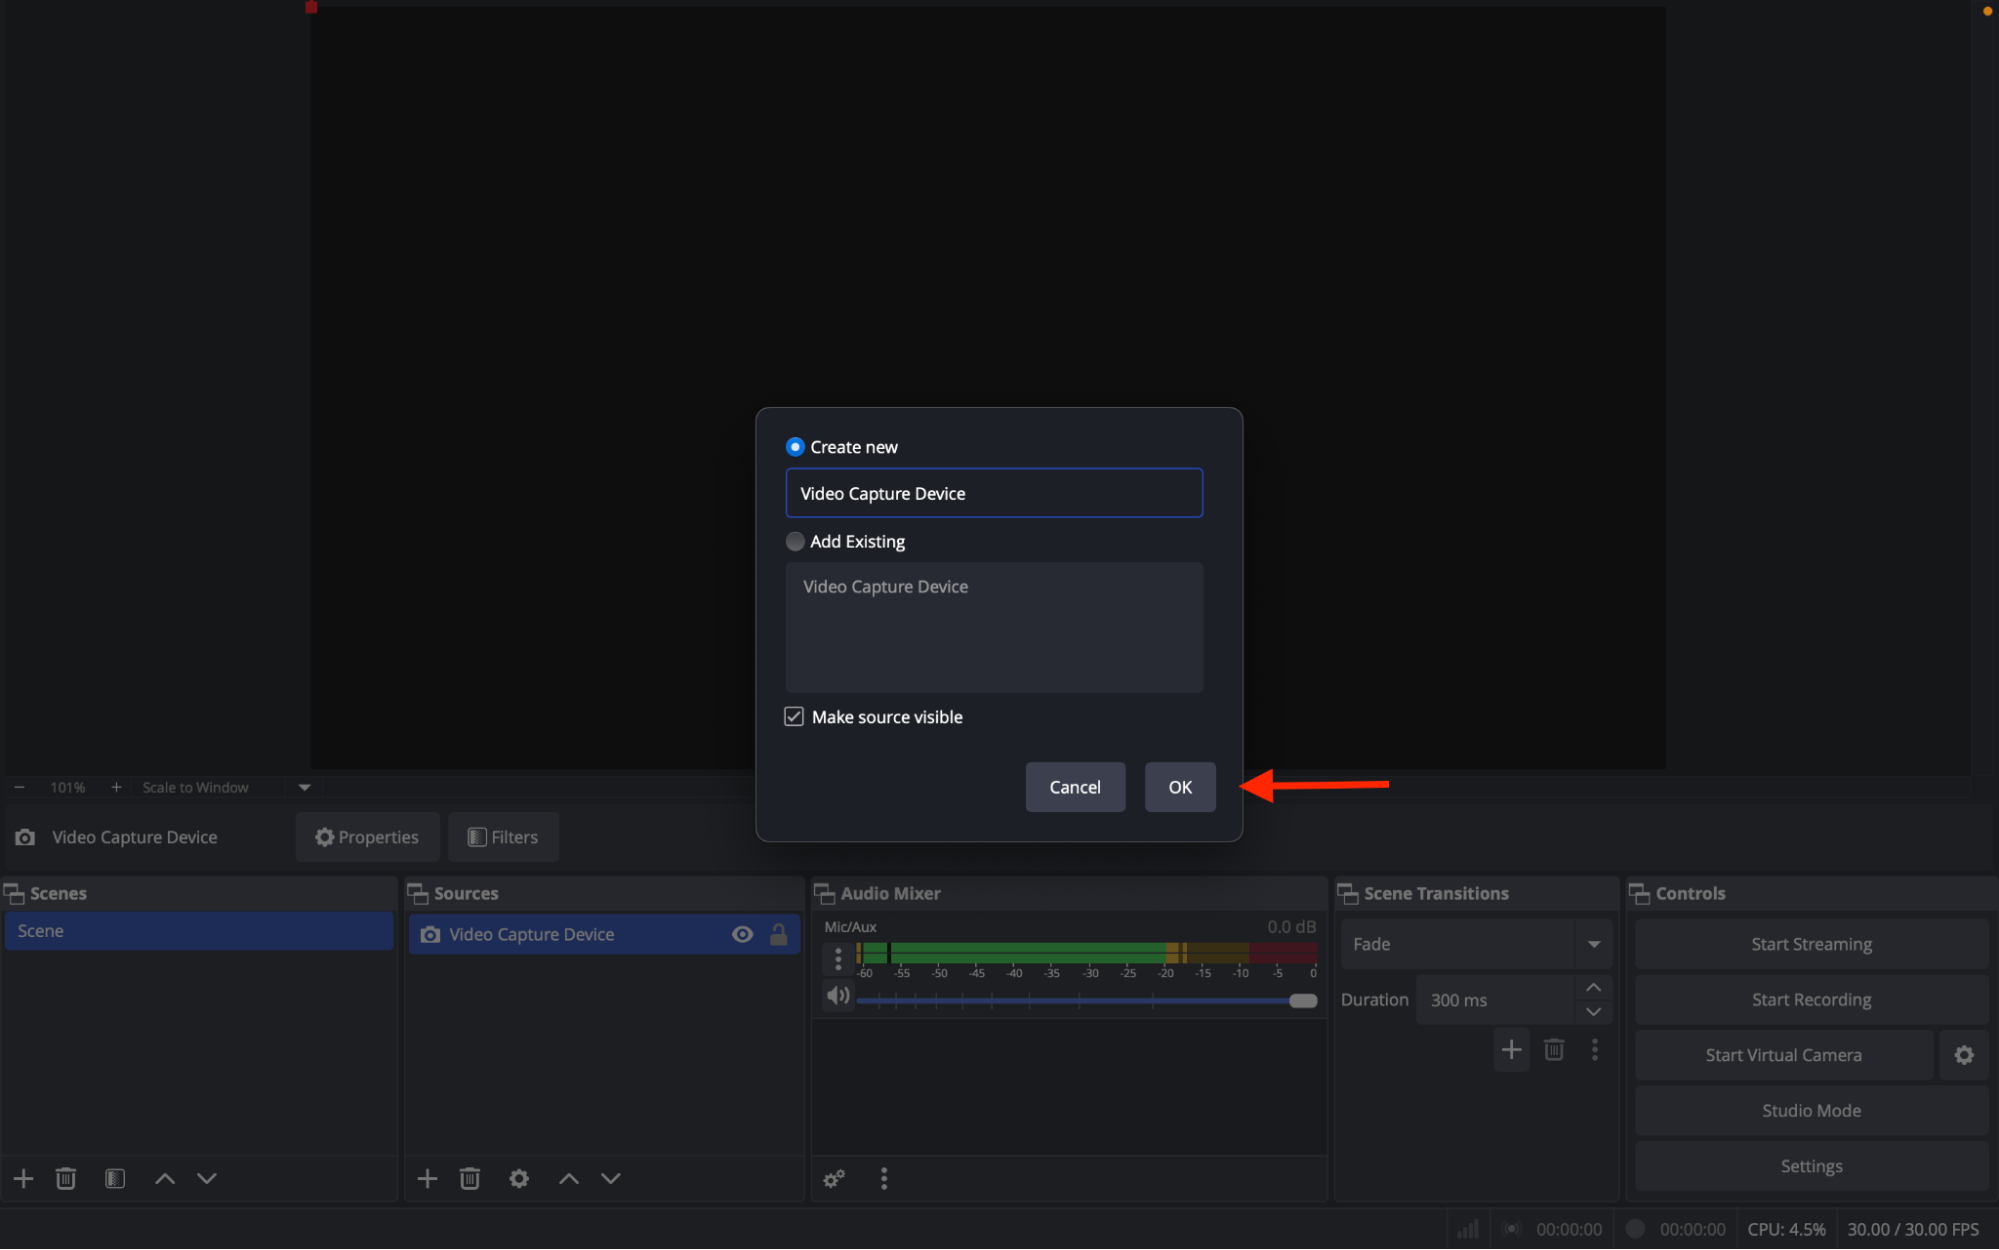Image resolution: width=1999 pixels, height=1250 pixels.
Task: Open scene filters icon in Scenes panel
Action: click(115, 1178)
